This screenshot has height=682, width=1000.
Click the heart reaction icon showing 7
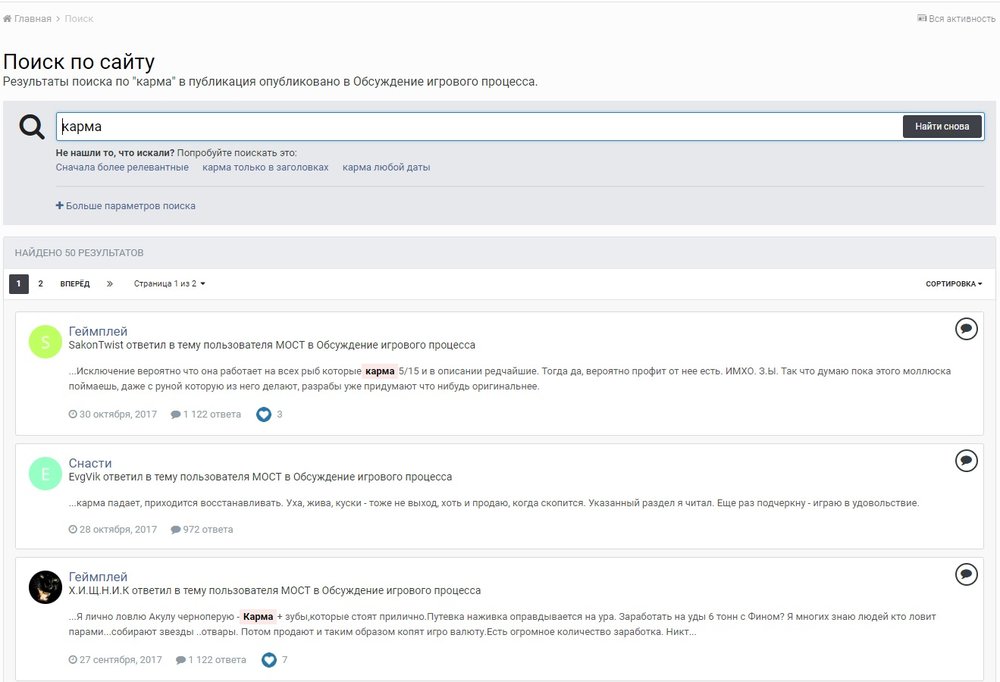[x=269, y=660]
